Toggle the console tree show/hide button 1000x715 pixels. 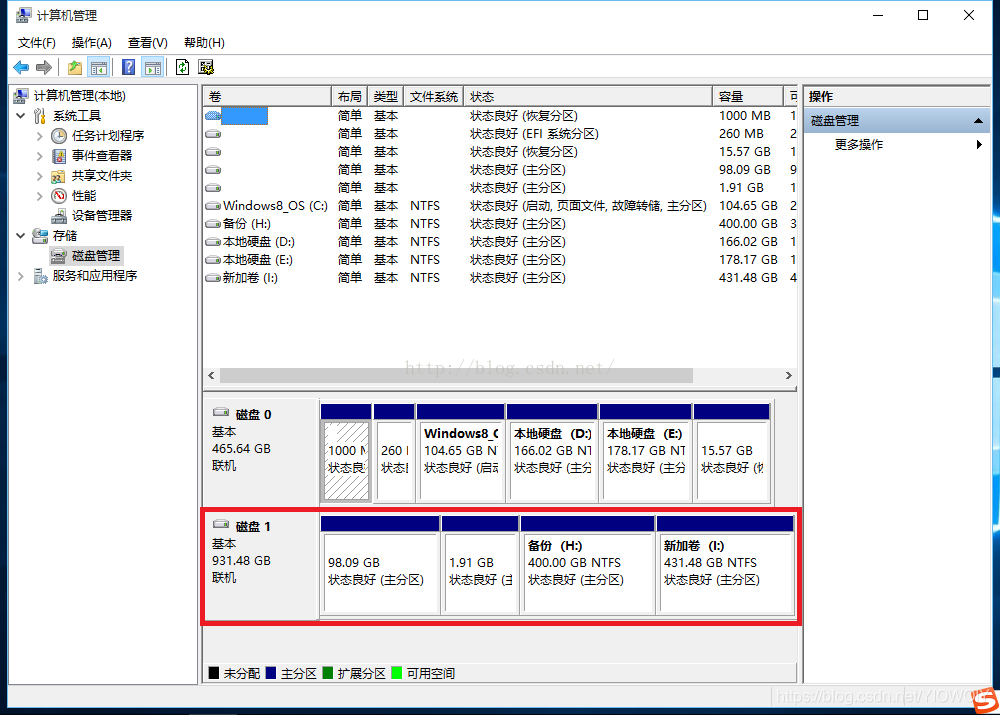click(x=99, y=67)
